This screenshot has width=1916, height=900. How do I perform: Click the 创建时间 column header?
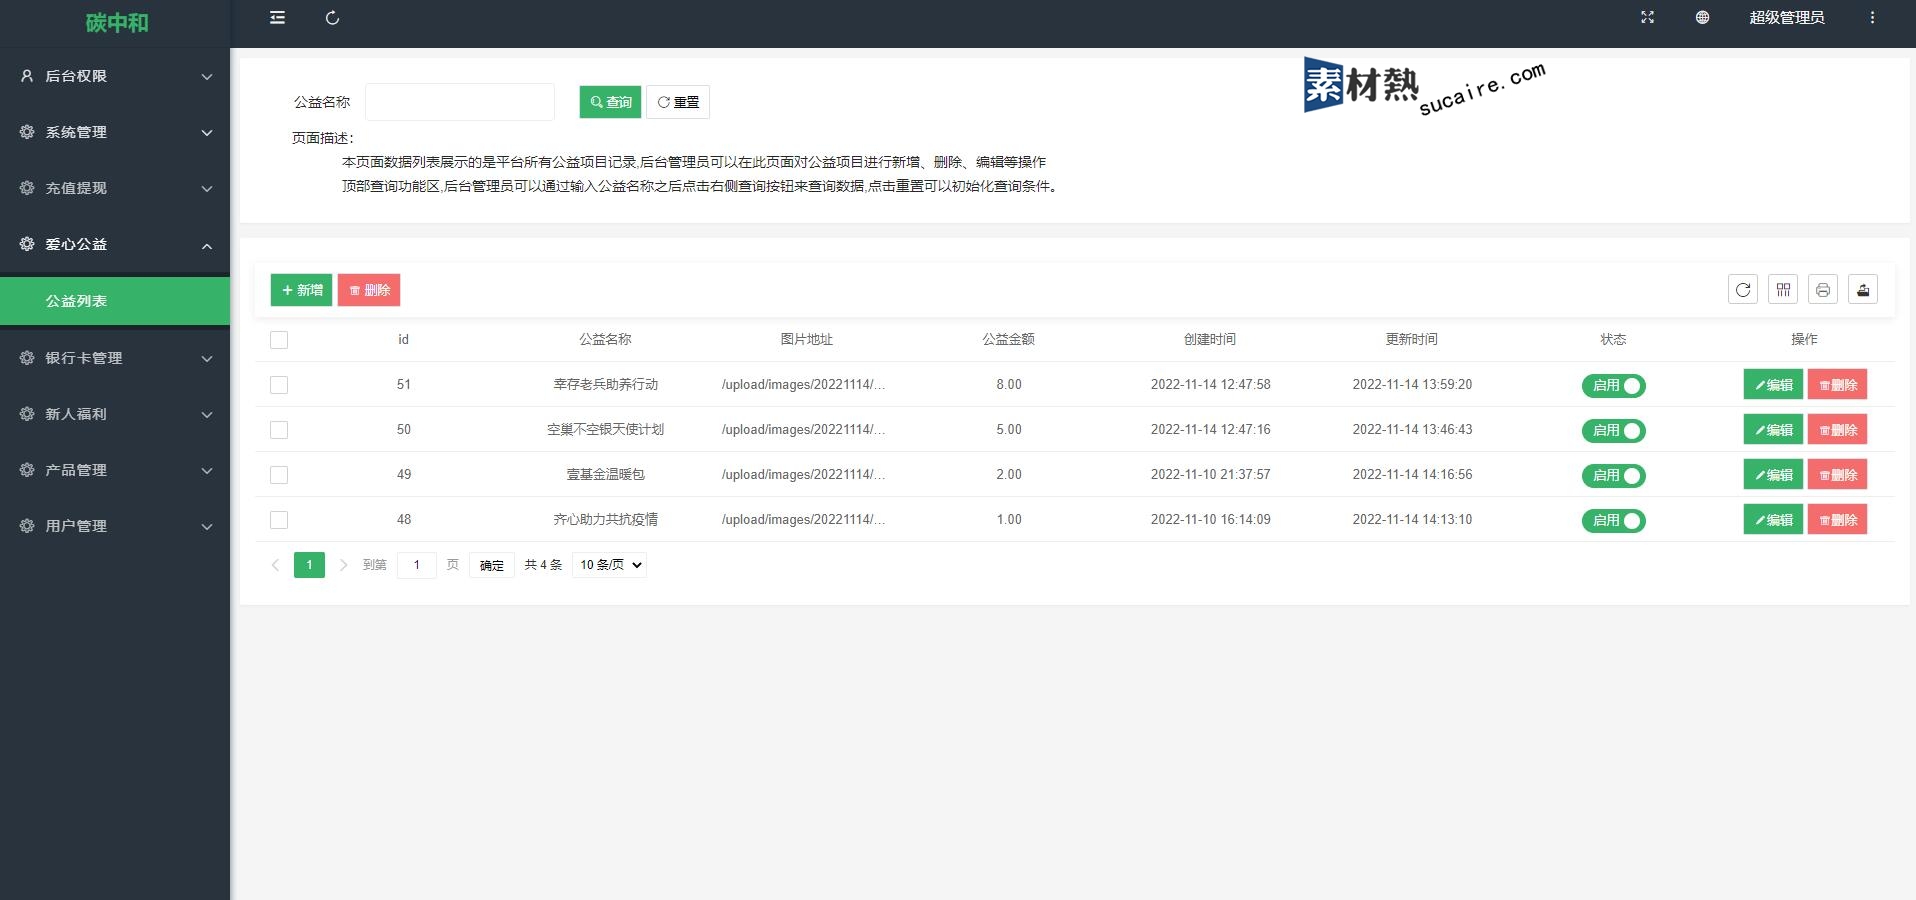[x=1210, y=340]
